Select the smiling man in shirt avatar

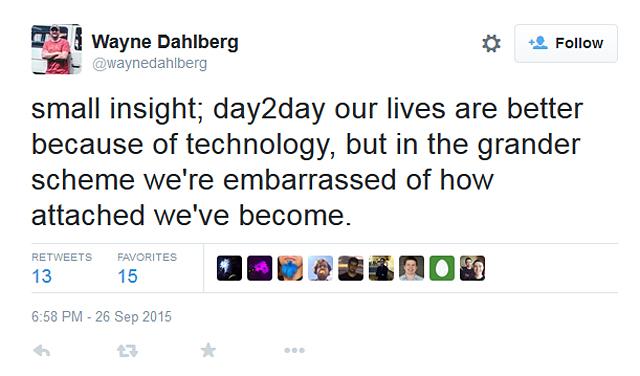tap(411, 268)
